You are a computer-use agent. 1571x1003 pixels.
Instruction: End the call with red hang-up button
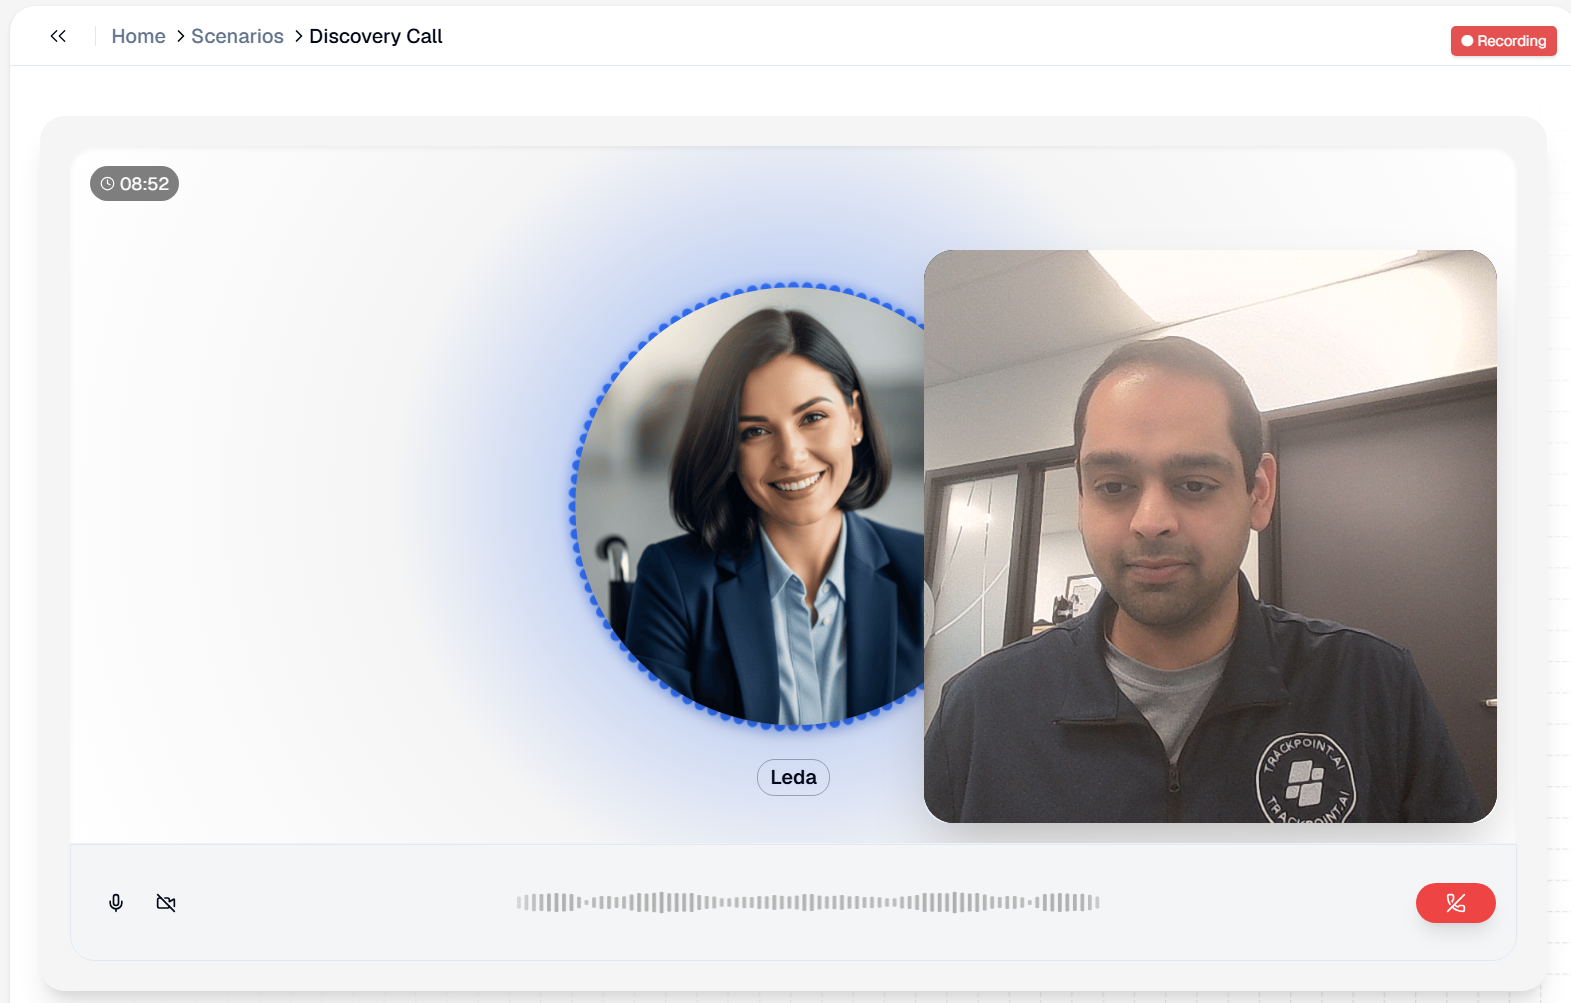pos(1455,903)
